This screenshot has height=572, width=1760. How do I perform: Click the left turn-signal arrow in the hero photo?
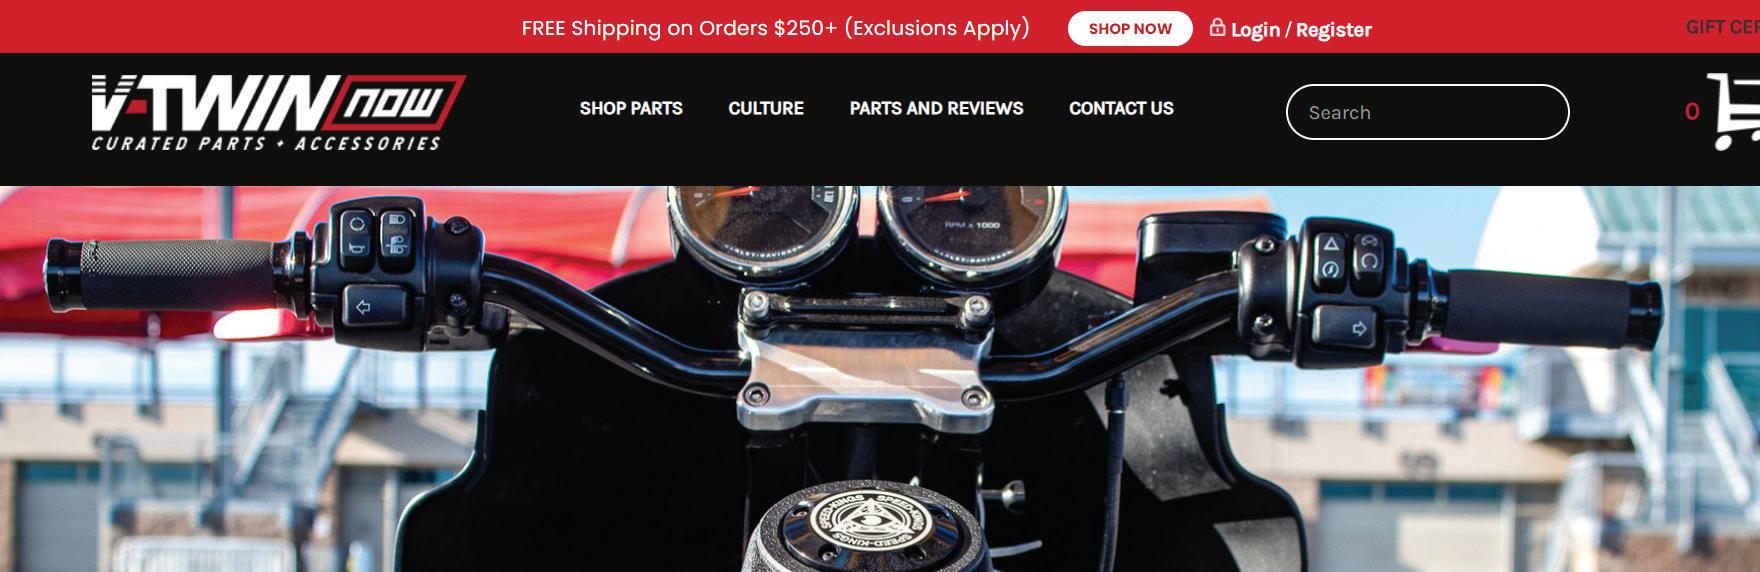pyautogui.click(x=363, y=306)
